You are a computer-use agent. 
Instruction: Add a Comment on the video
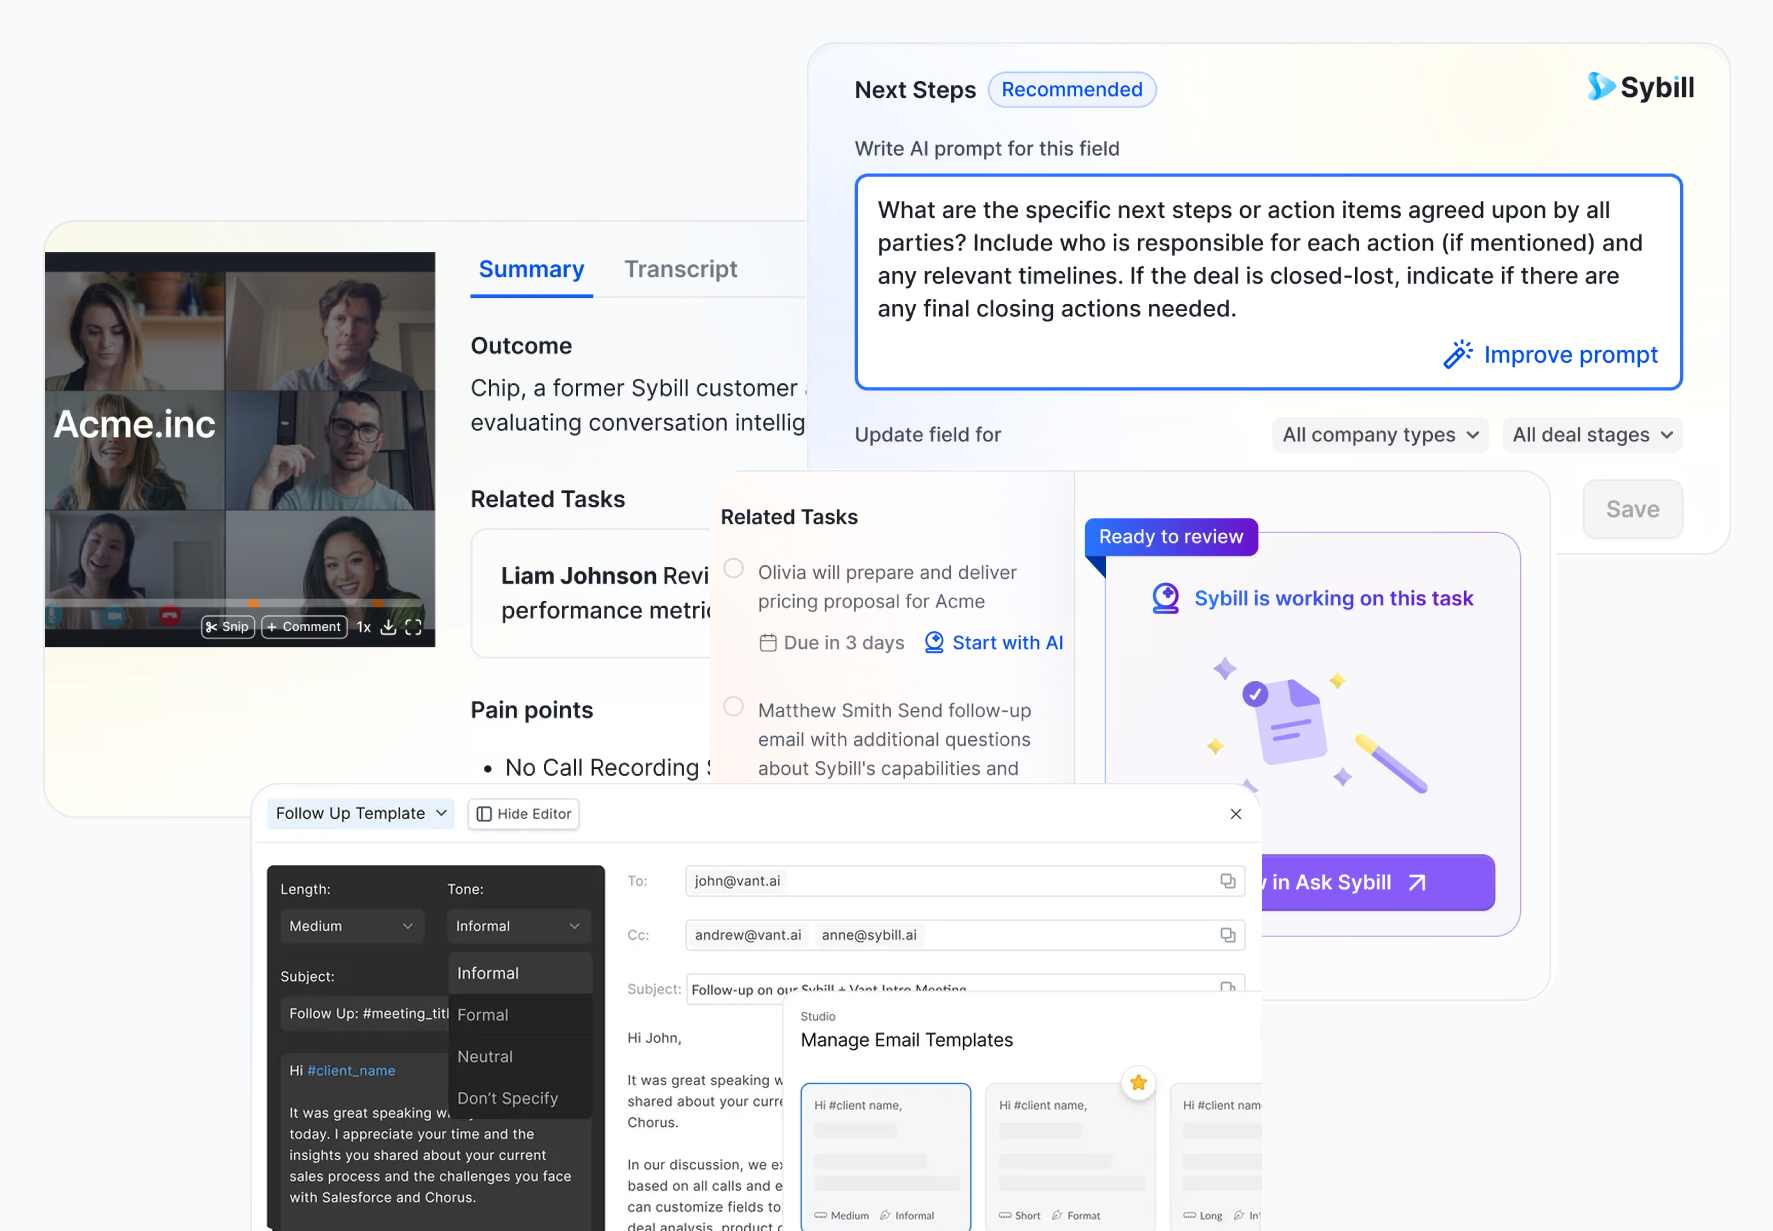pyautogui.click(x=304, y=627)
